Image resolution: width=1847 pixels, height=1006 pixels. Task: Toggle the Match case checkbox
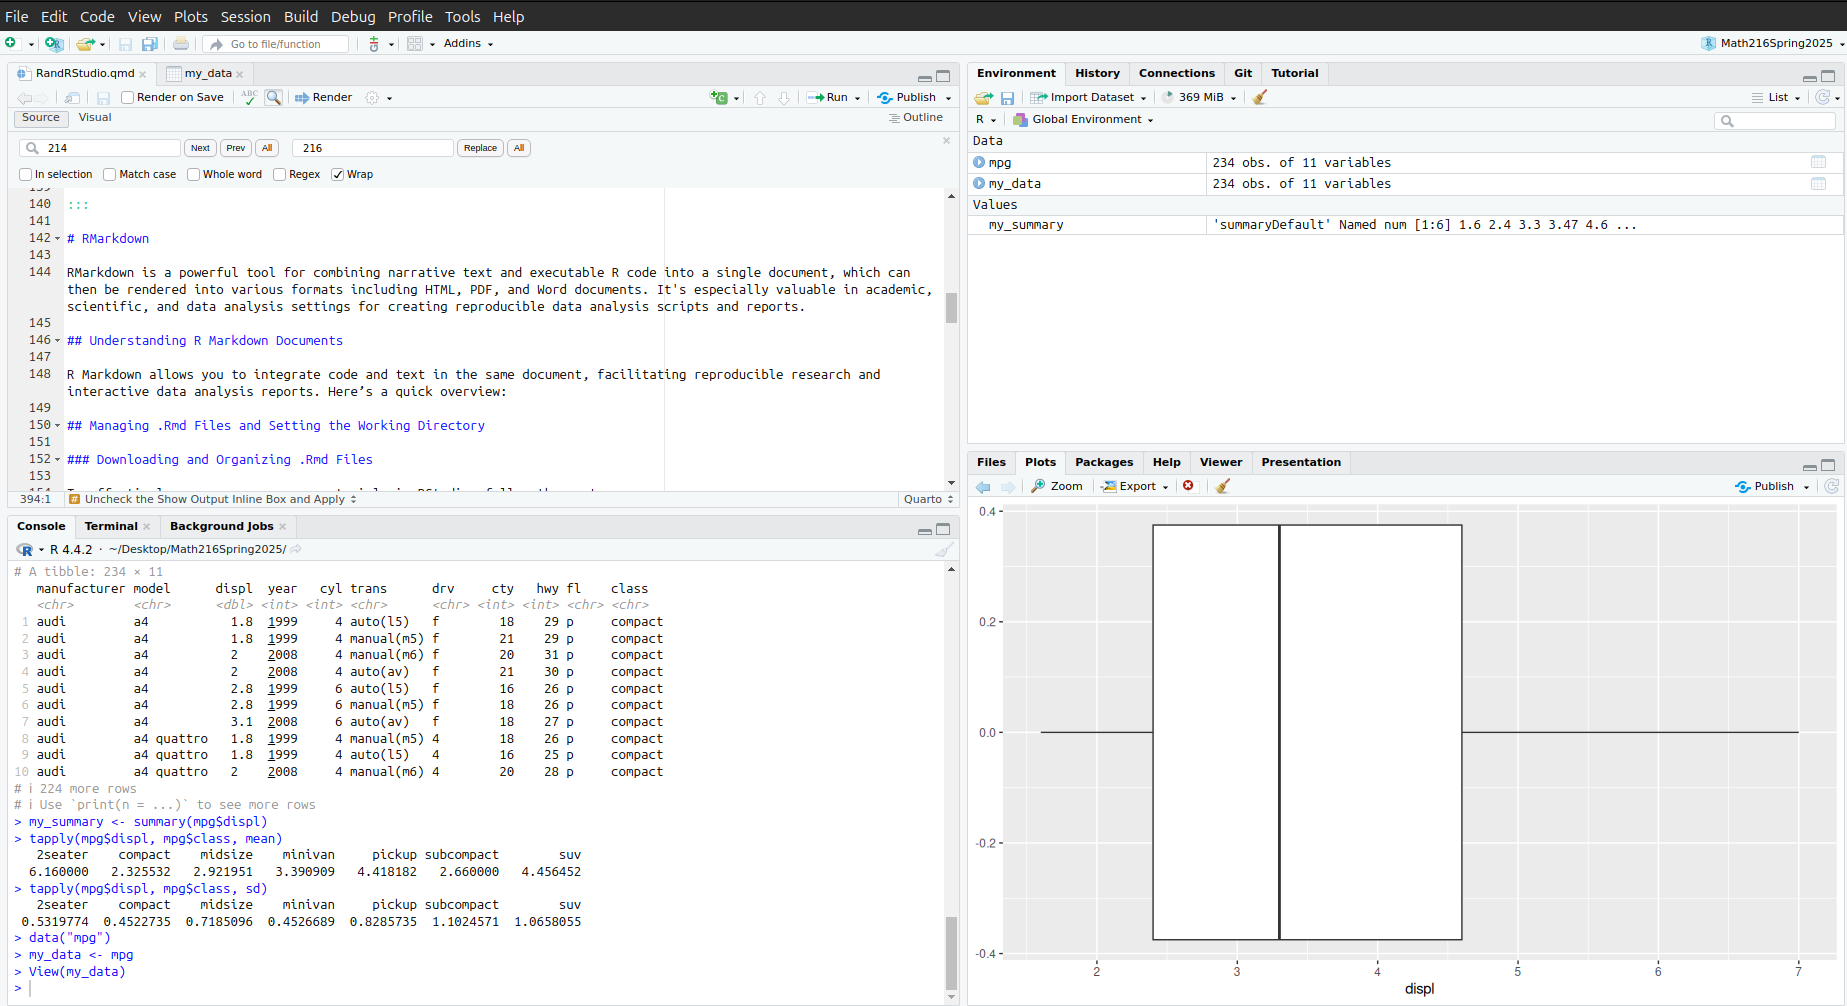110,174
